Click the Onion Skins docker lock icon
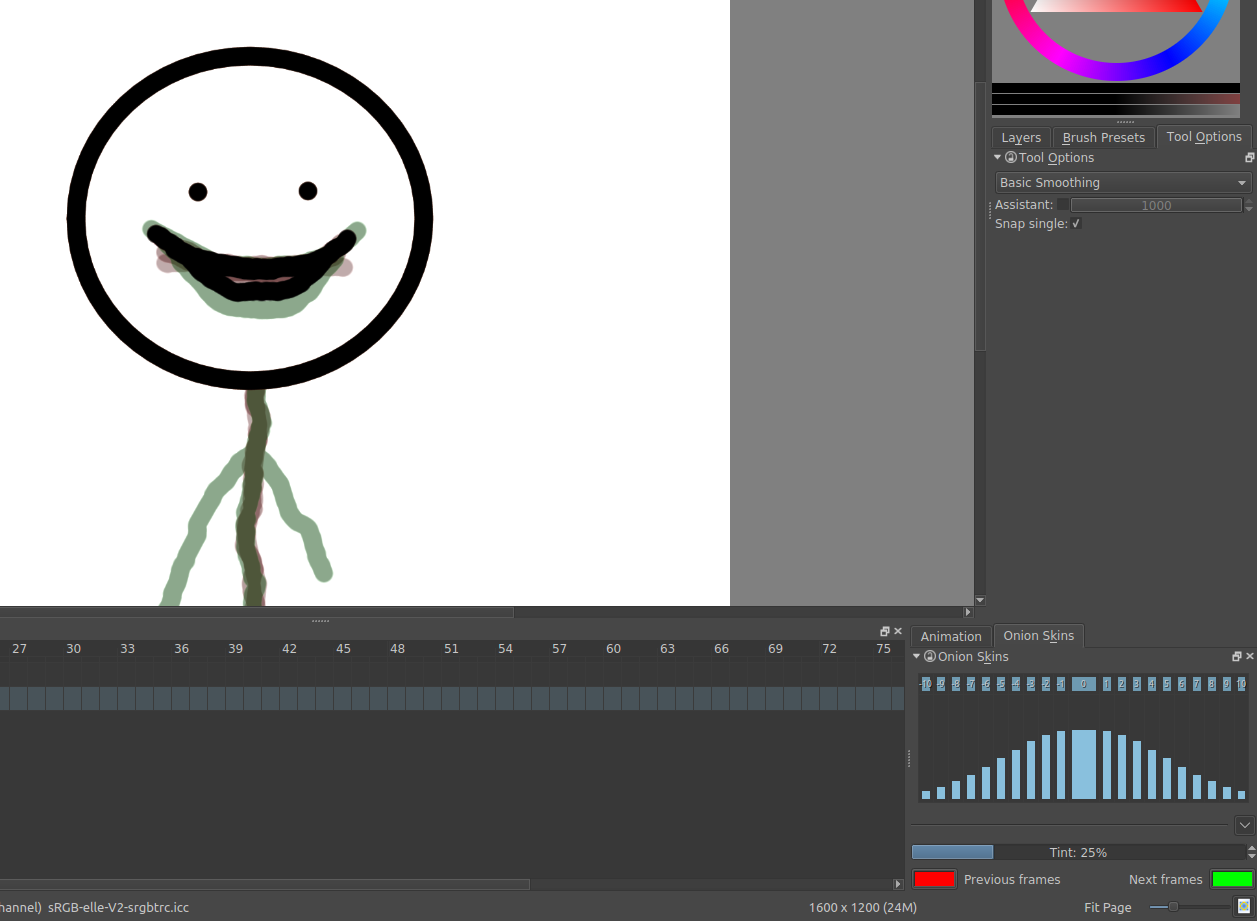Screen dimensions: 1257x921 930,657
